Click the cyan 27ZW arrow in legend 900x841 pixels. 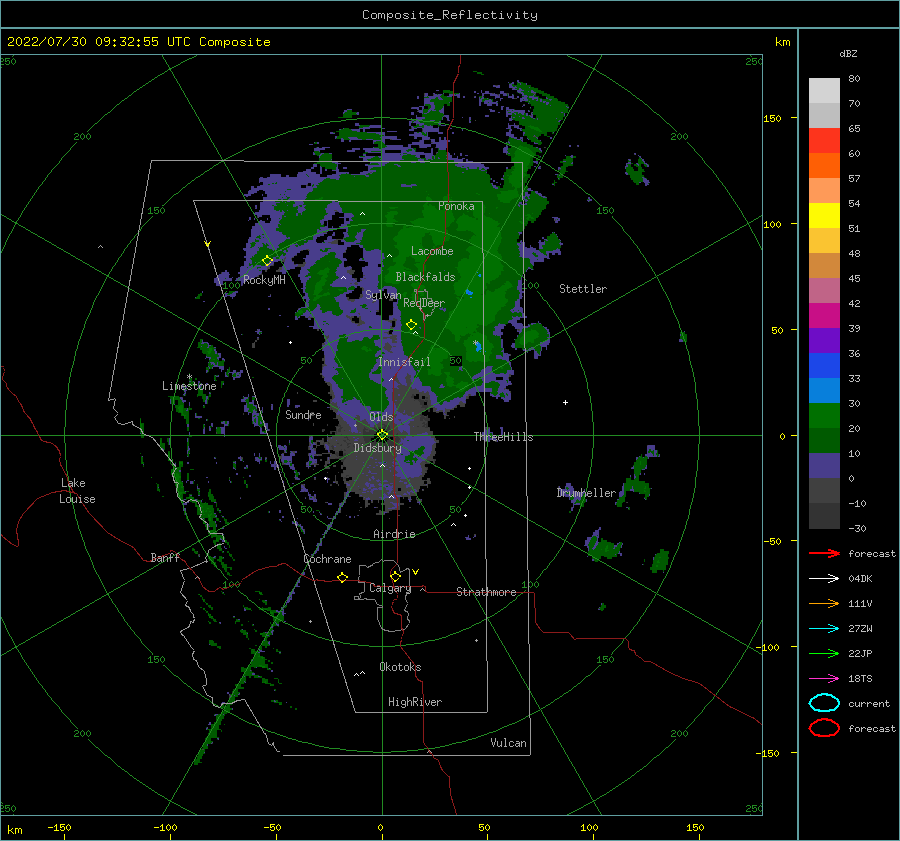point(824,628)
